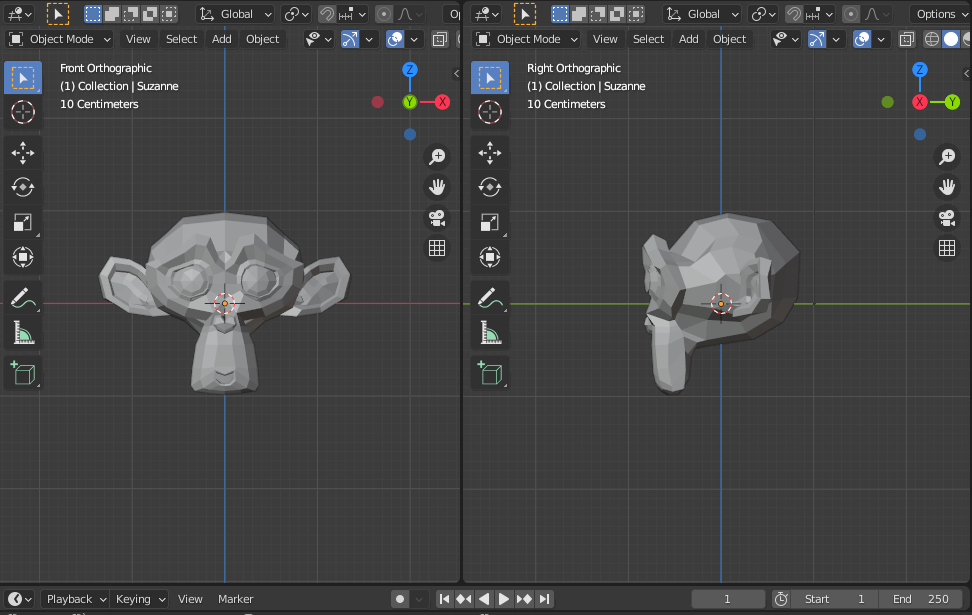Open View menu in timeline
Screen dimensions: 972x615
190,599
